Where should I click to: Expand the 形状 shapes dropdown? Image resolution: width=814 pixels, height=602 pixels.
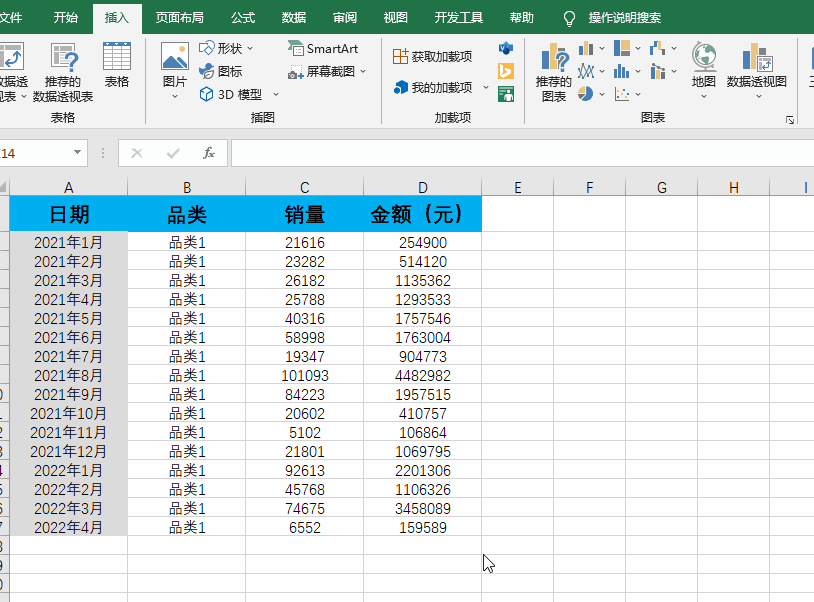[x=250, y=48]
